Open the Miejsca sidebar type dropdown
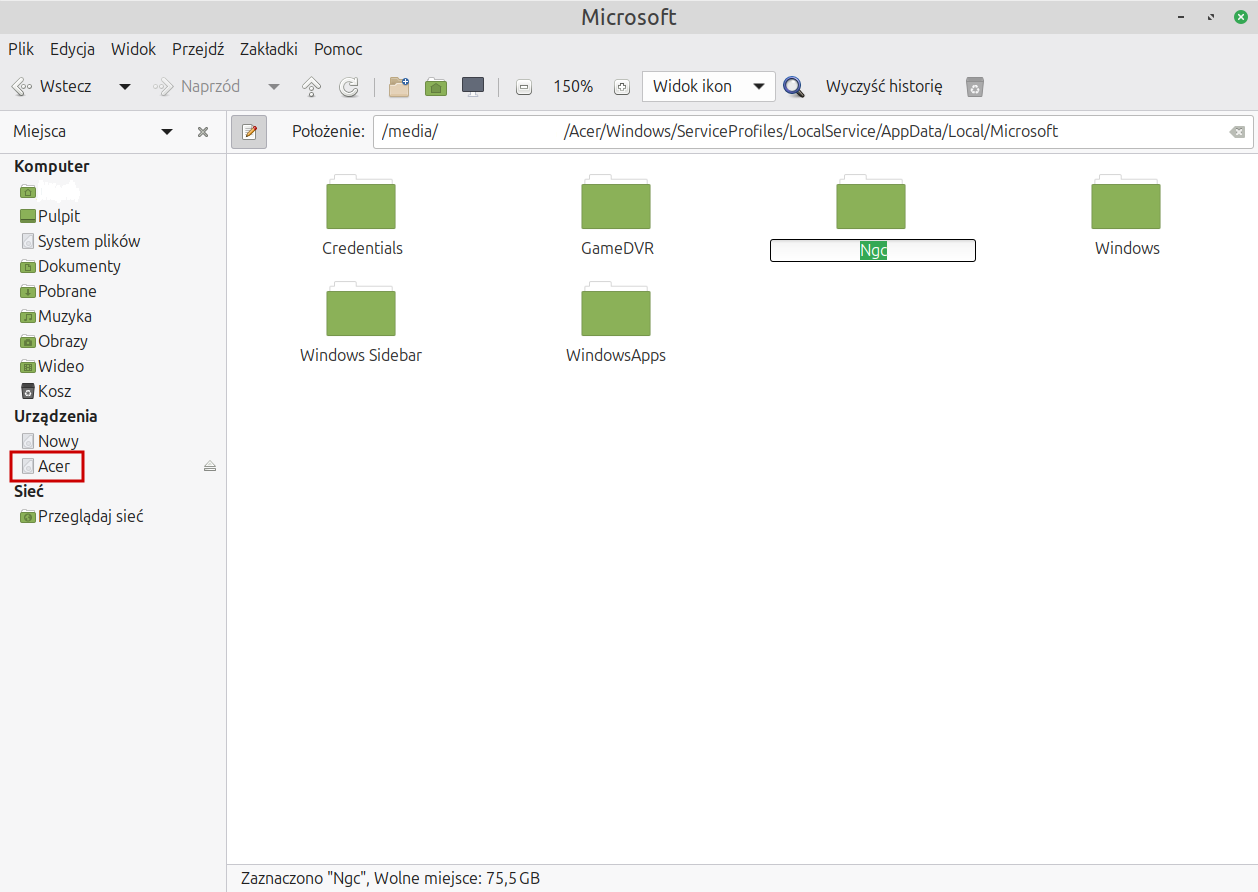 (x=167, y=132)
